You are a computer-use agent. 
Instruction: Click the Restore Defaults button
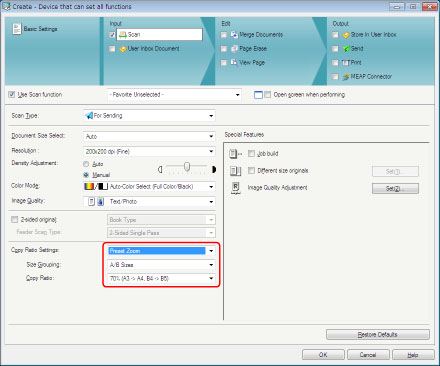pos(378,334)
